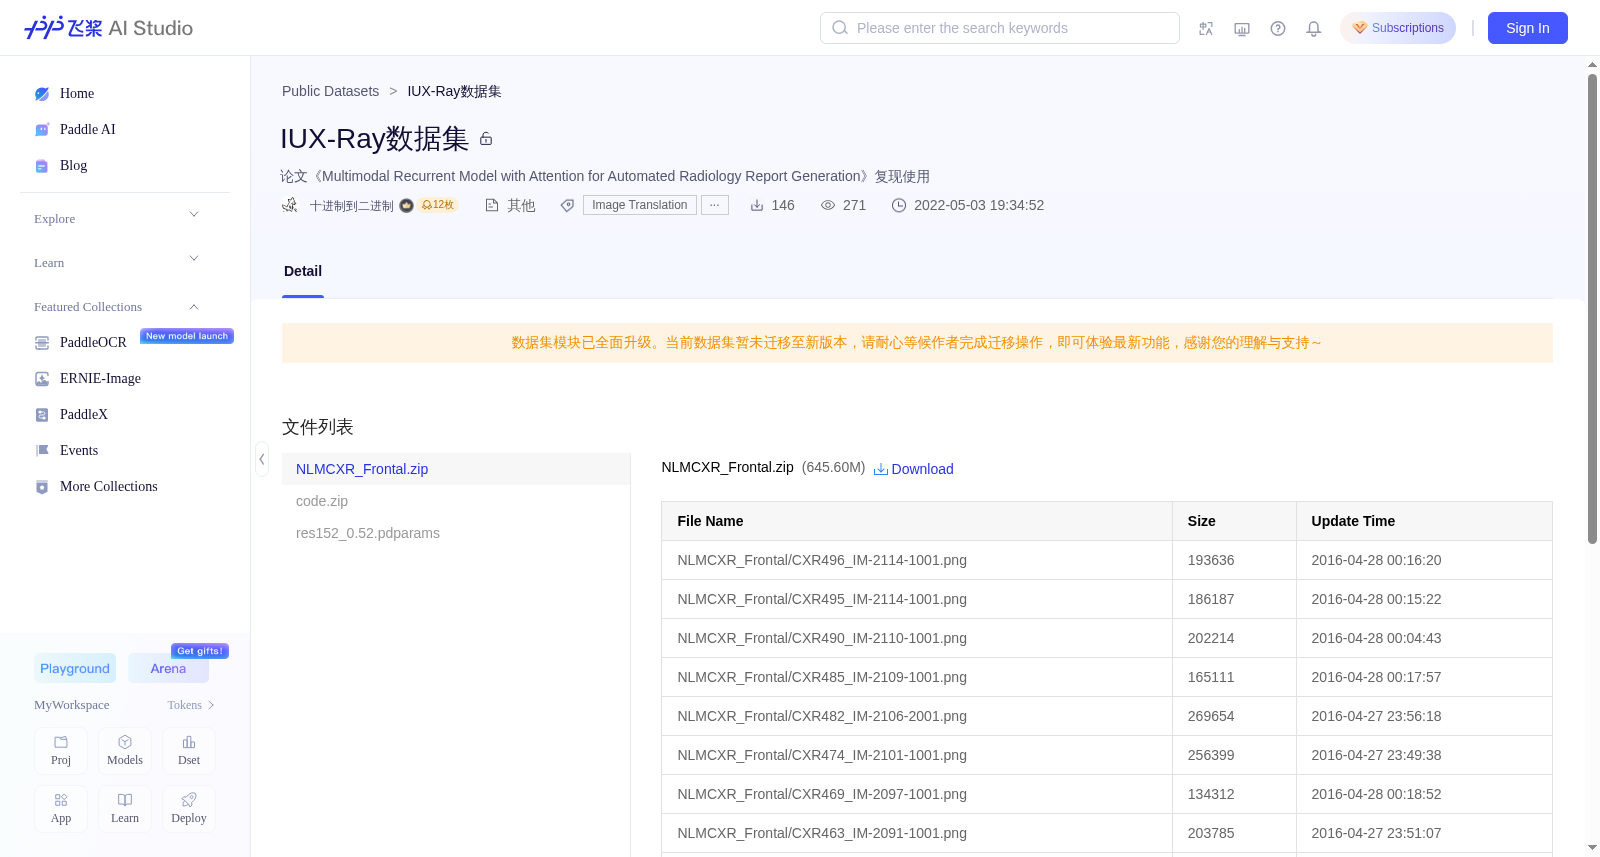
Task: Open the Dset workspace tile
Action: click(x=189, y=751)
